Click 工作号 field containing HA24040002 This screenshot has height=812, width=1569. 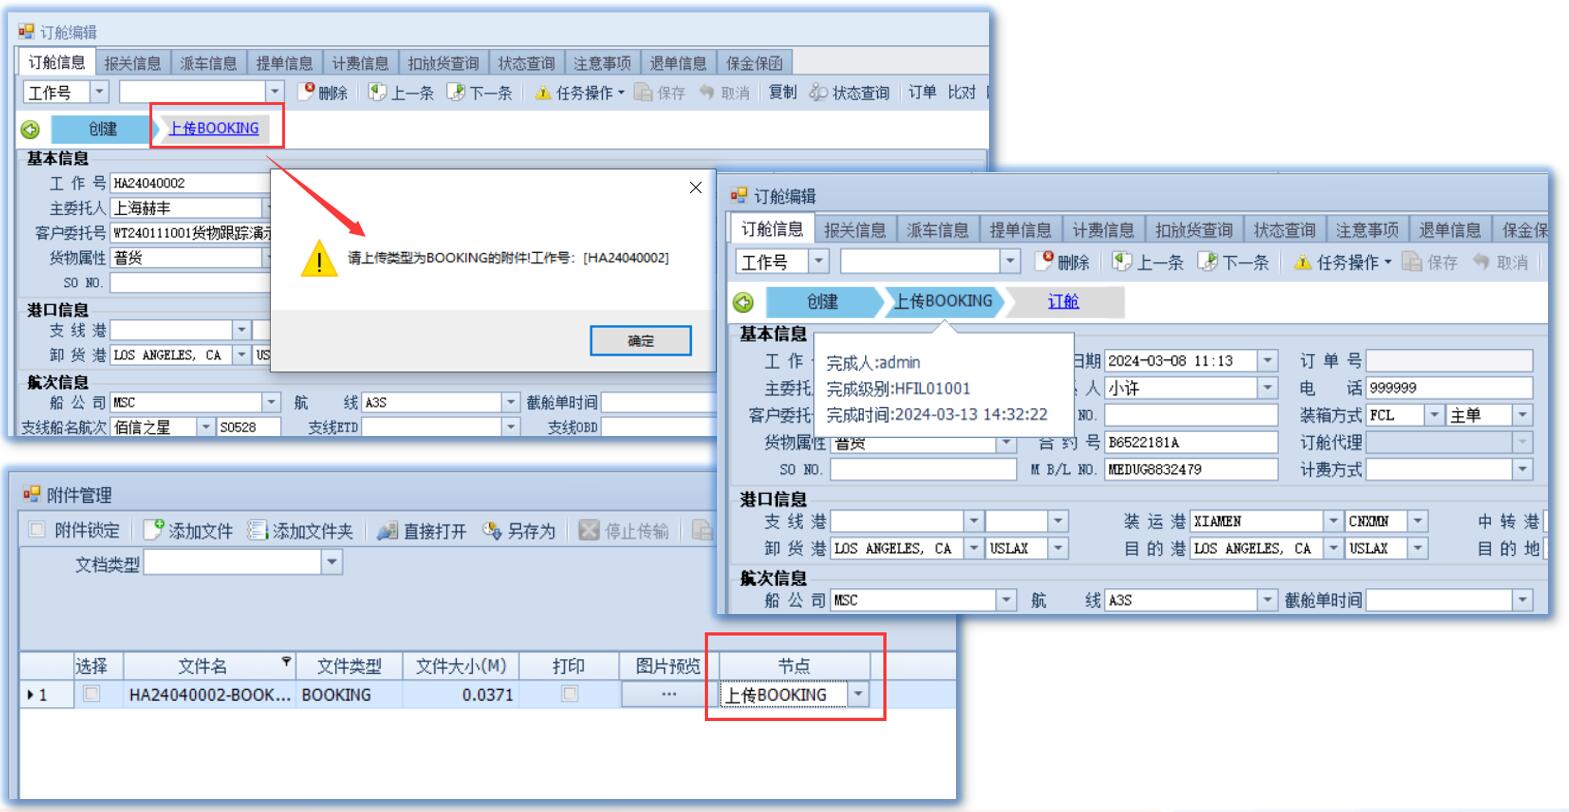coord(190,183)
